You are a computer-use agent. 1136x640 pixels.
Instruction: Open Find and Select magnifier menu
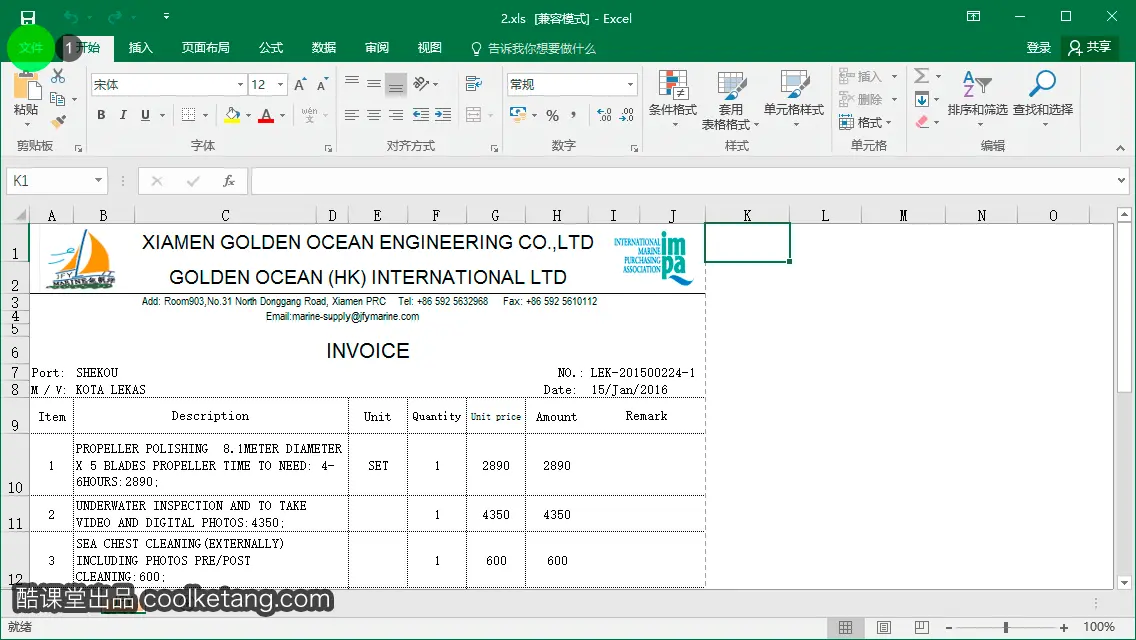(x=1043, y=99)
